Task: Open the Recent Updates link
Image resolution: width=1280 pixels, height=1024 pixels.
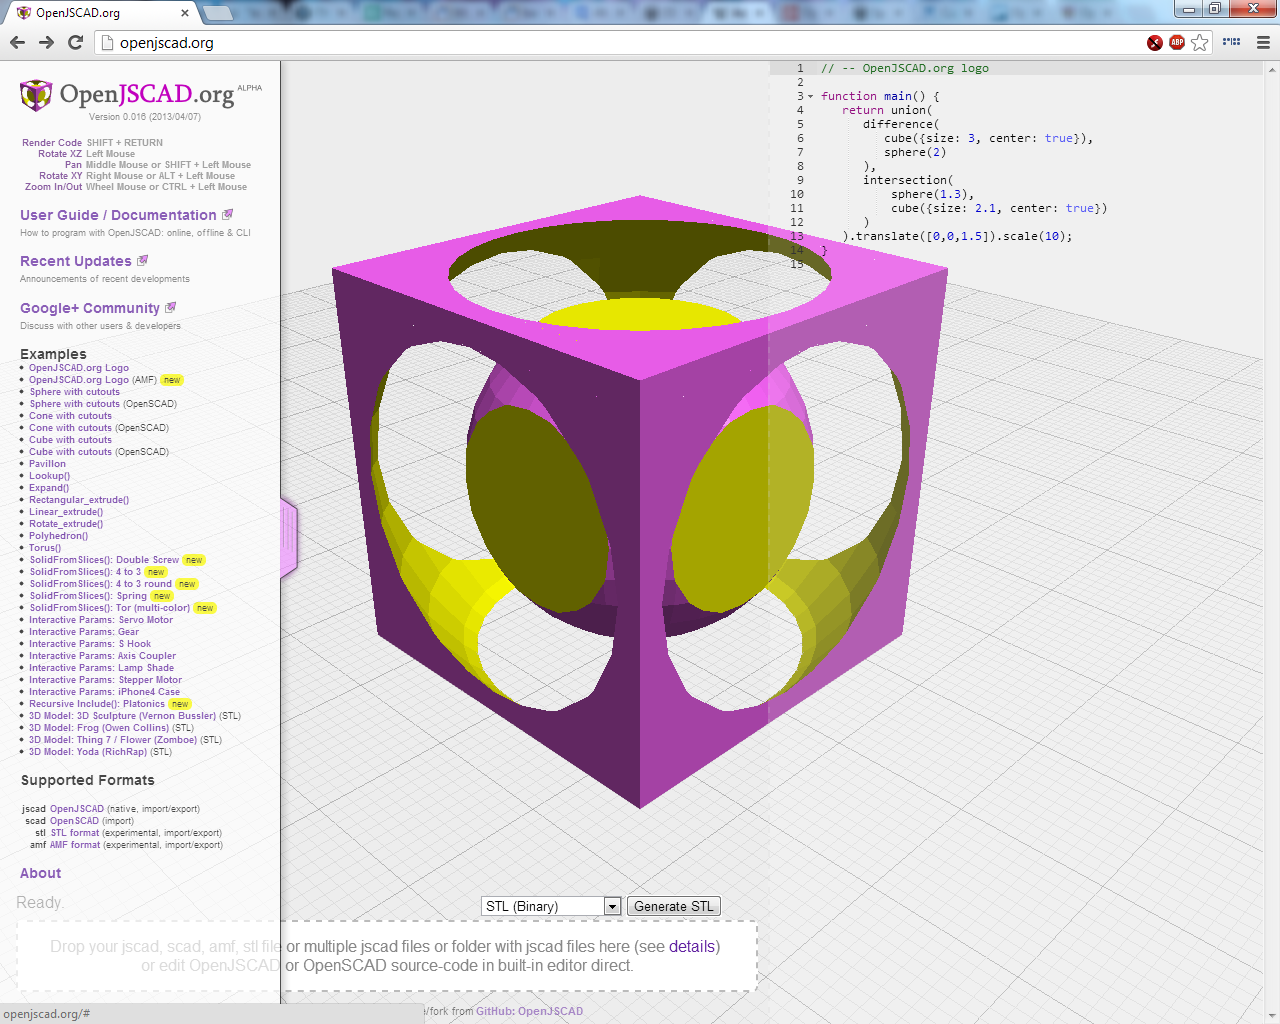Action: click(x=76, y=261)
